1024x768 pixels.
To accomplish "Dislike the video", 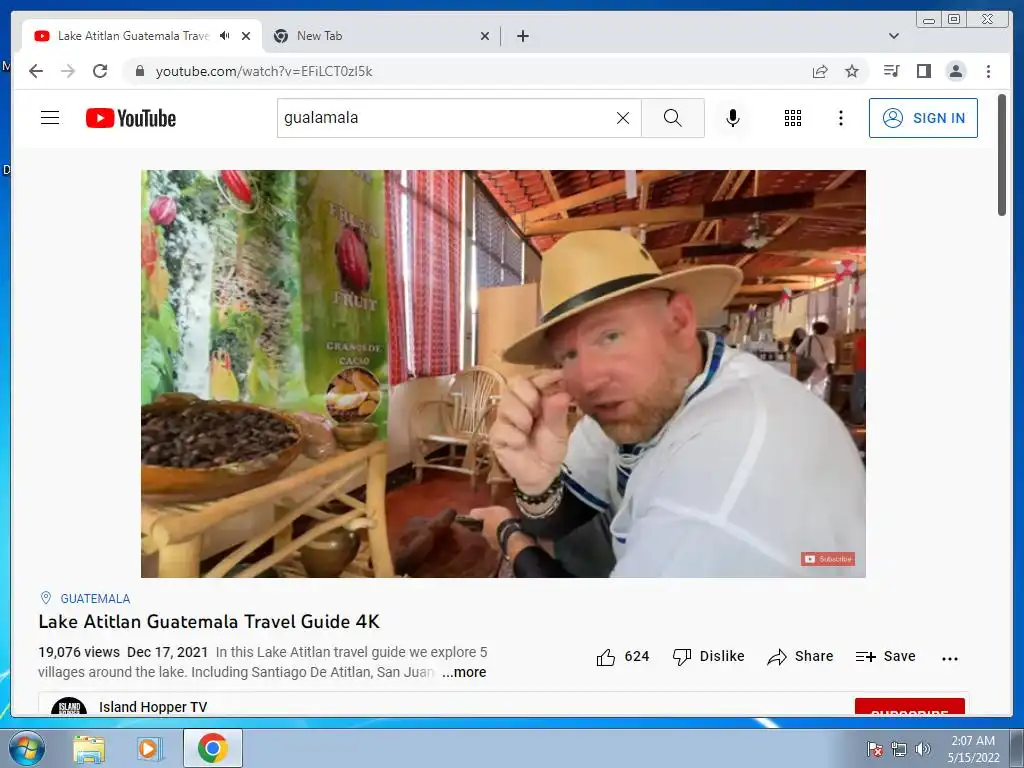I will click(x=709, y=656).
